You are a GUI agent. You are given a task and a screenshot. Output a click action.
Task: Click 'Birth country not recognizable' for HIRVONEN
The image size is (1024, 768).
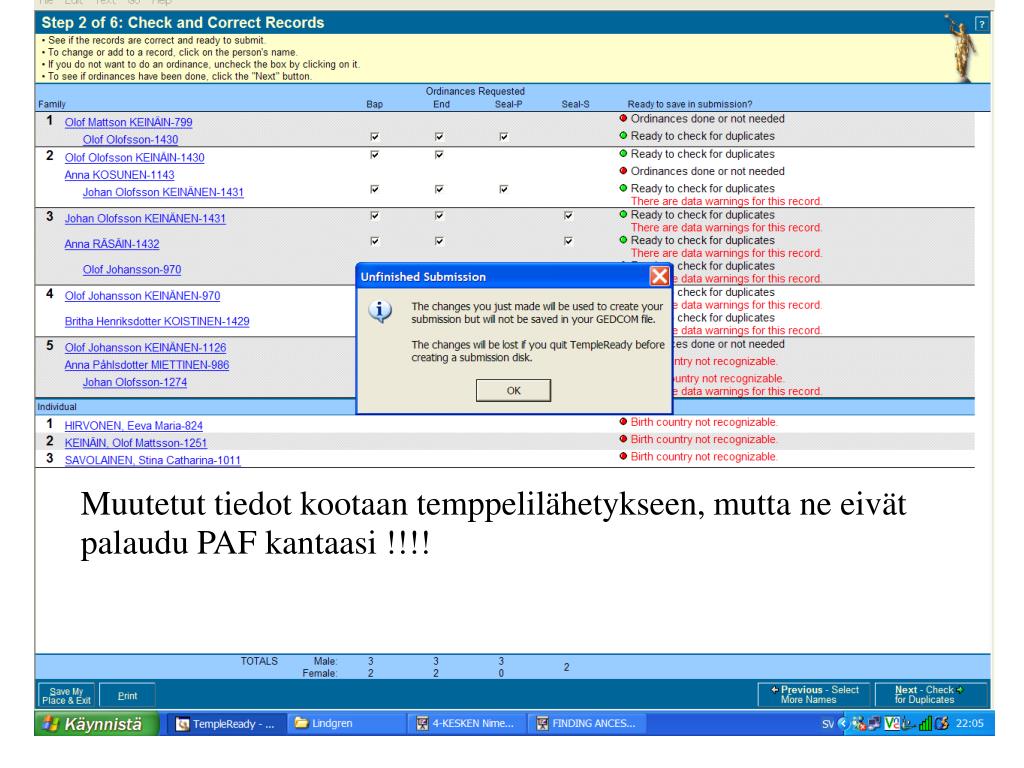click(704, 422)
